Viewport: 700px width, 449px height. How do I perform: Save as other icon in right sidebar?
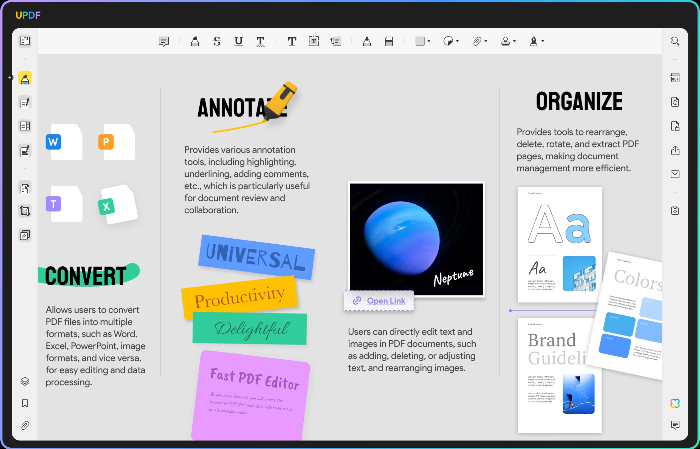675,210
